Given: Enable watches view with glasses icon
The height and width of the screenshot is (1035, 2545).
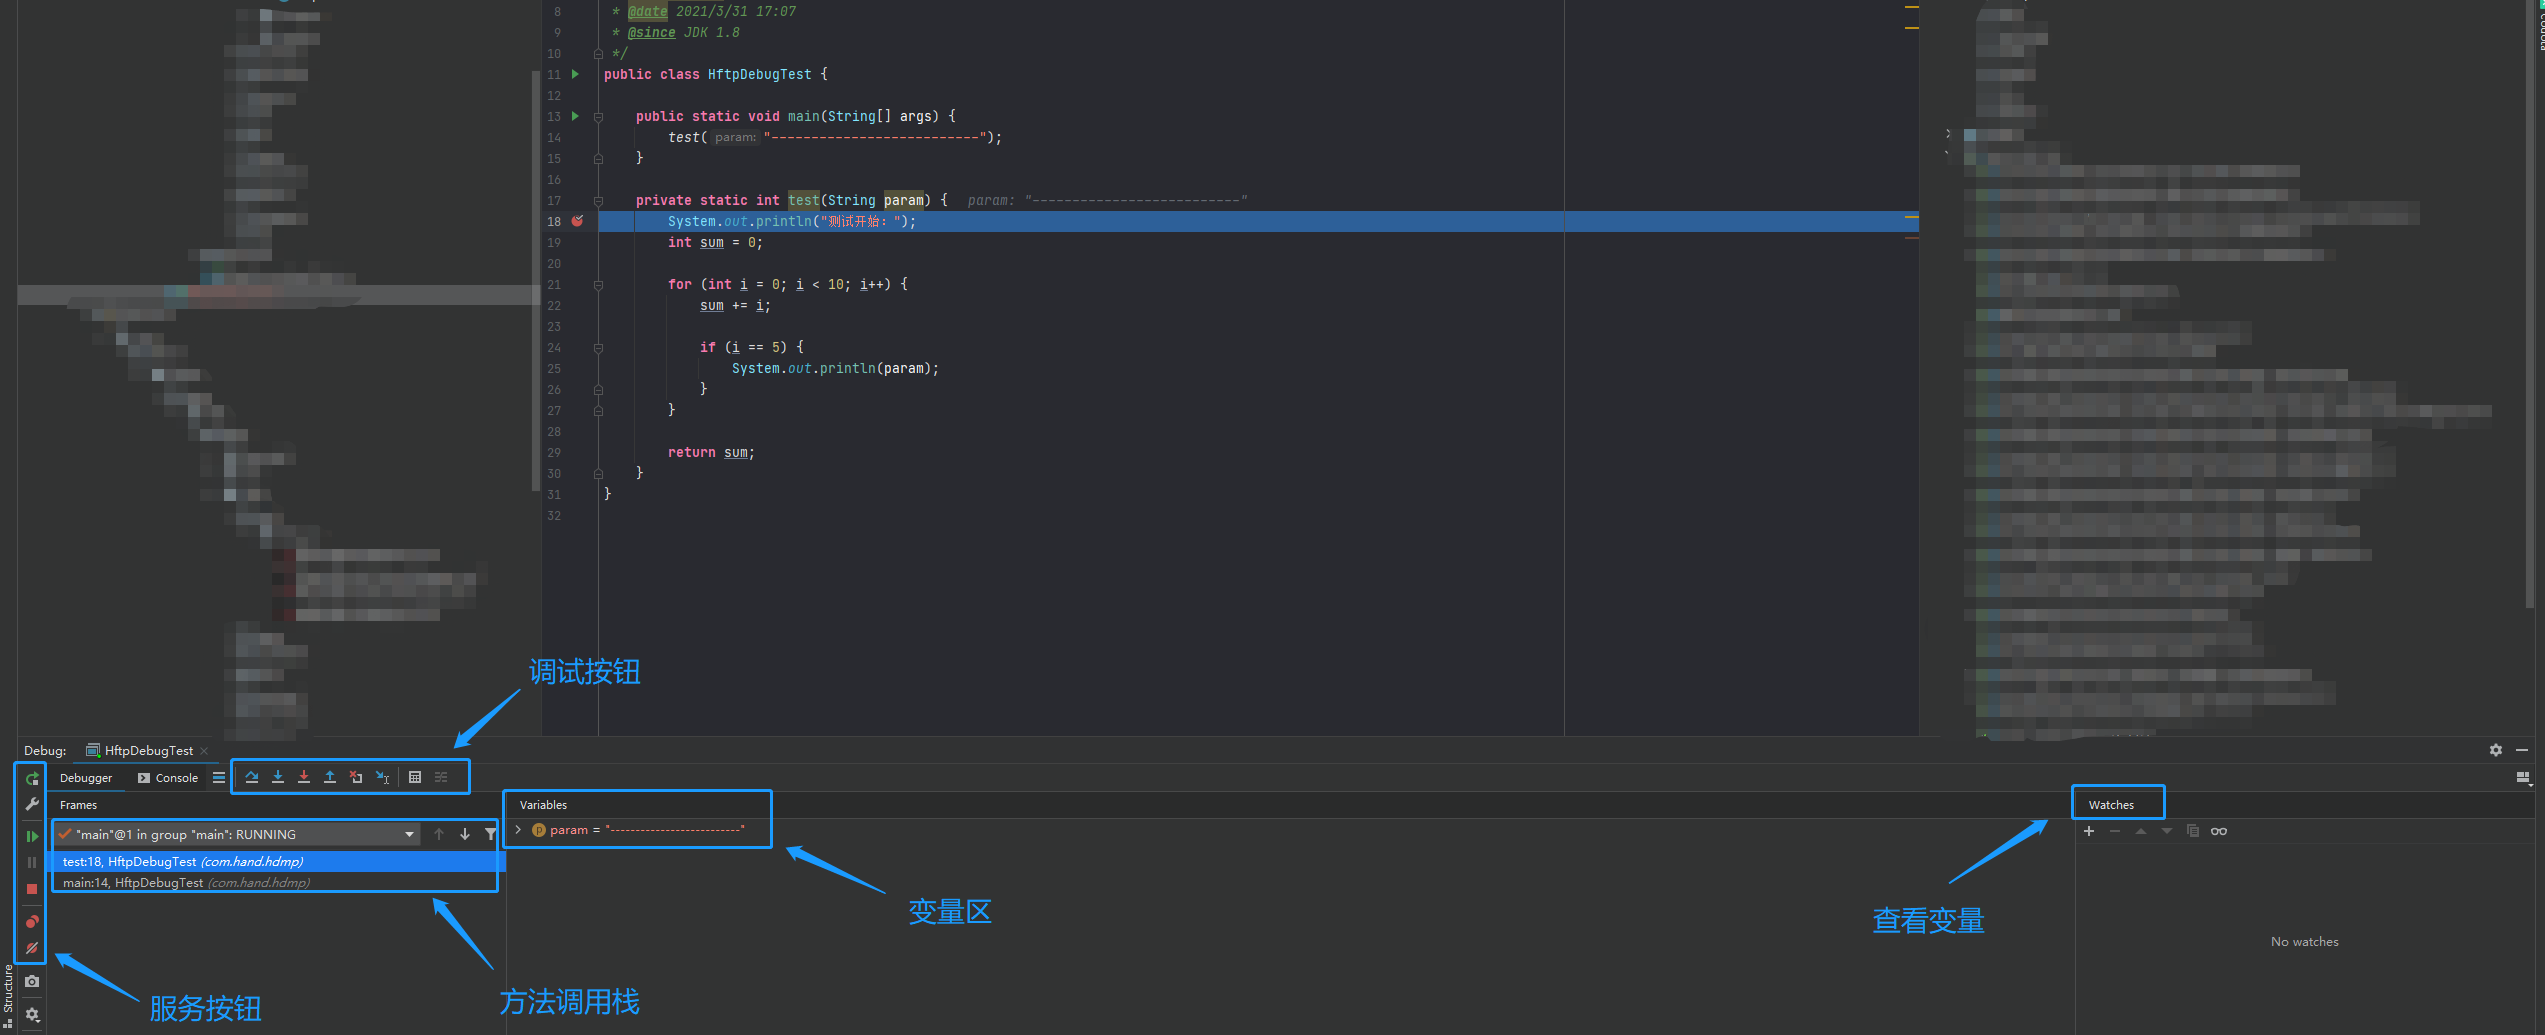Looking at the screenshot, I should (2219, 830).
